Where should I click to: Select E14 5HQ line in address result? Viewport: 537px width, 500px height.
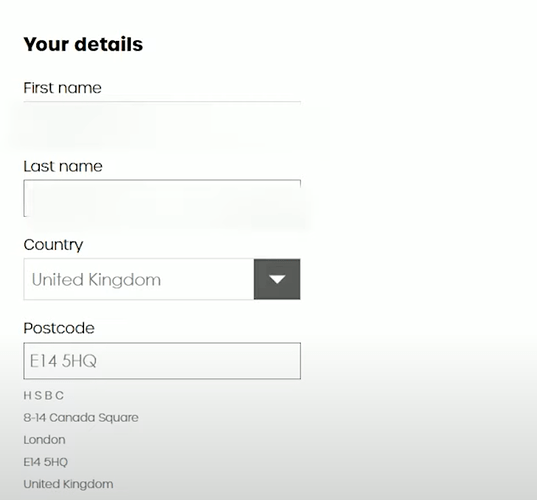[x=46, y=462]
